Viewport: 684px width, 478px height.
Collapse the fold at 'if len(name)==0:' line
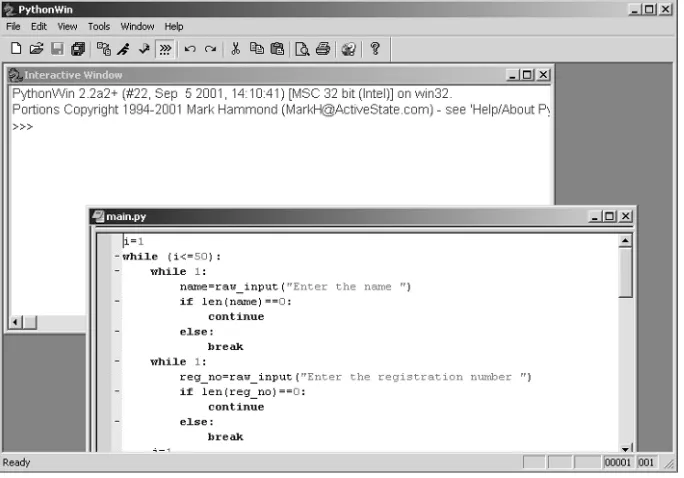(117, 301)
